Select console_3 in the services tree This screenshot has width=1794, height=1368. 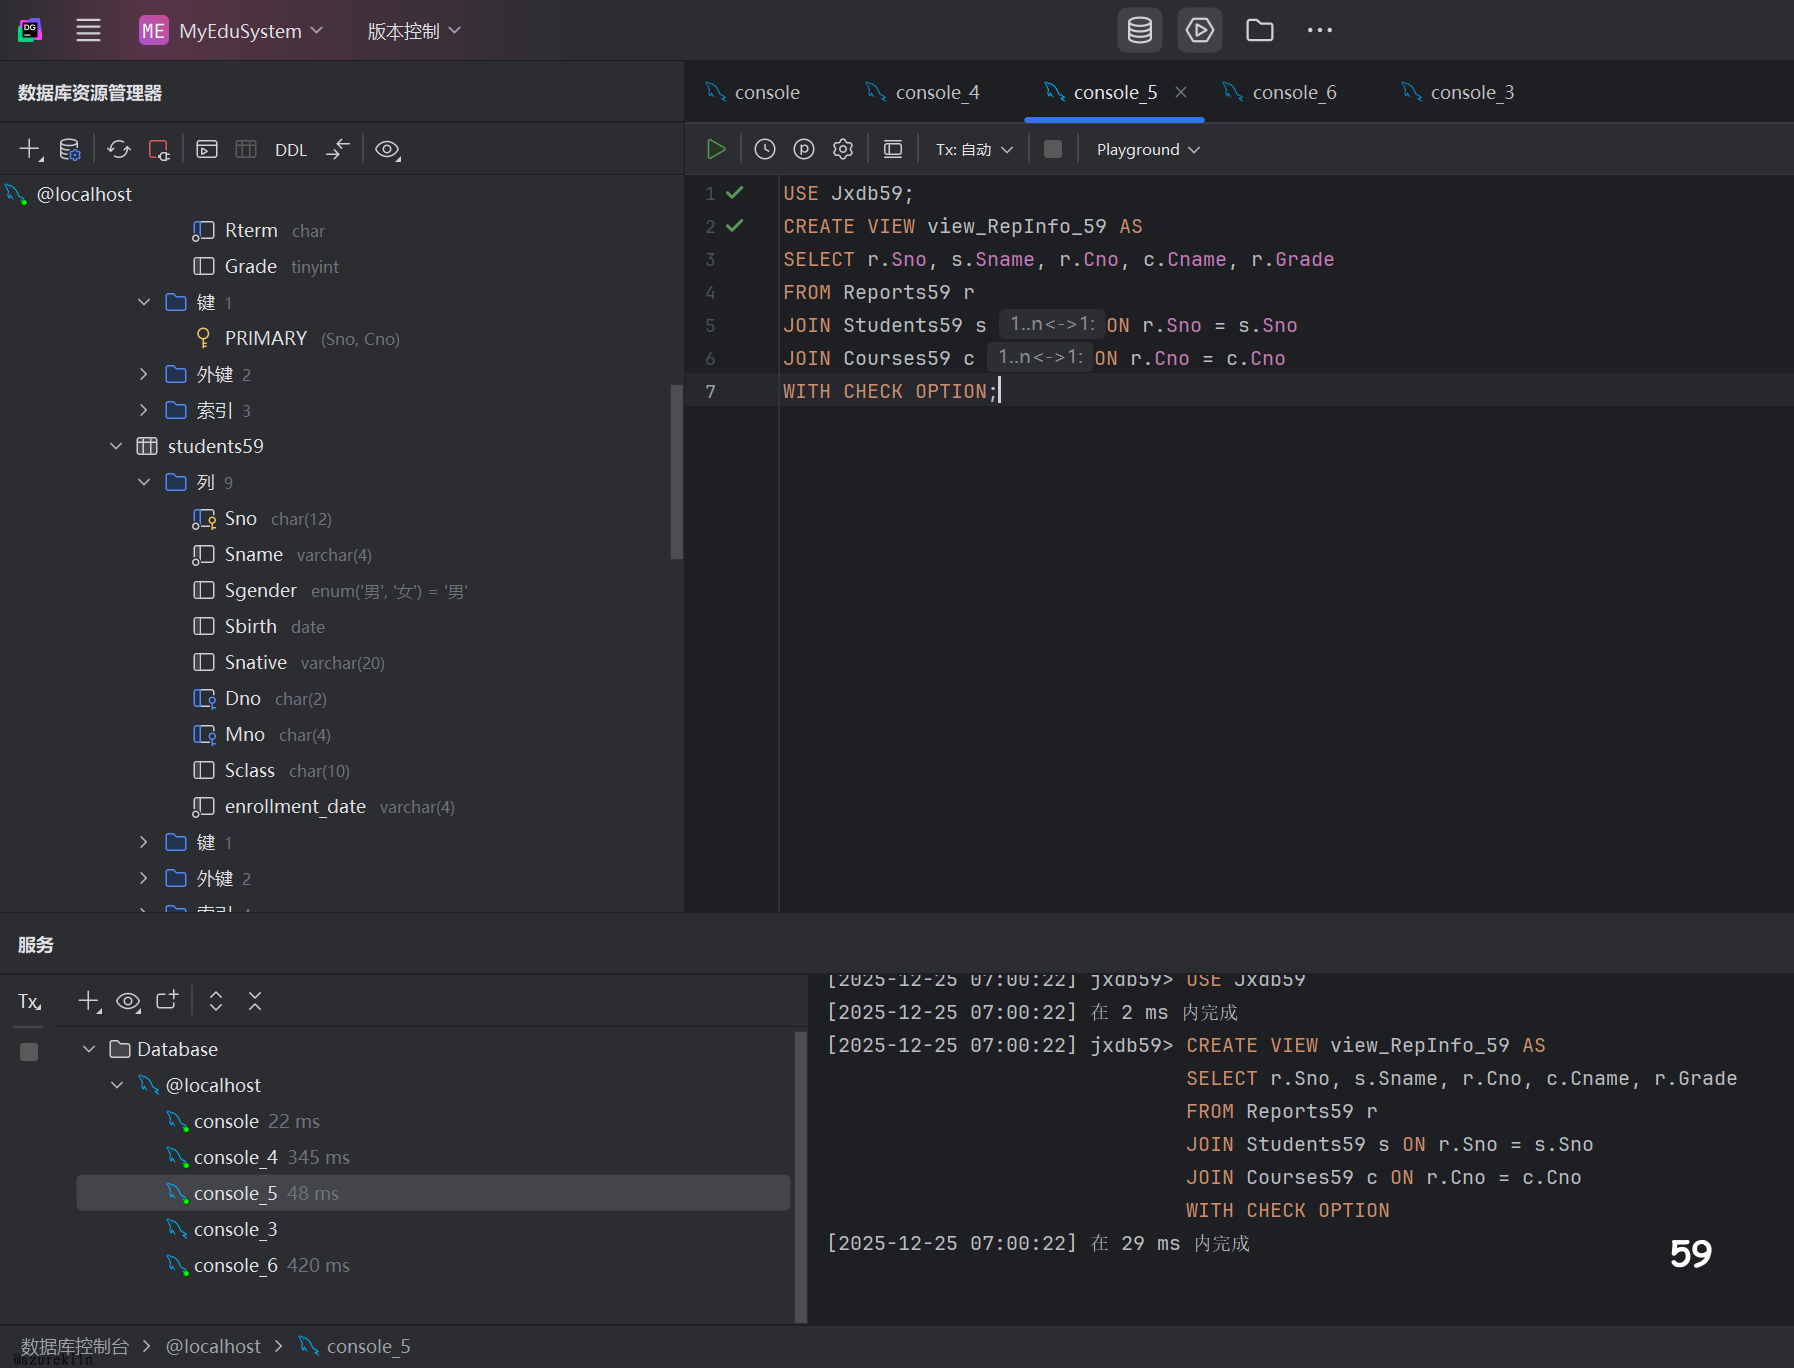[x=235, y=1229]
